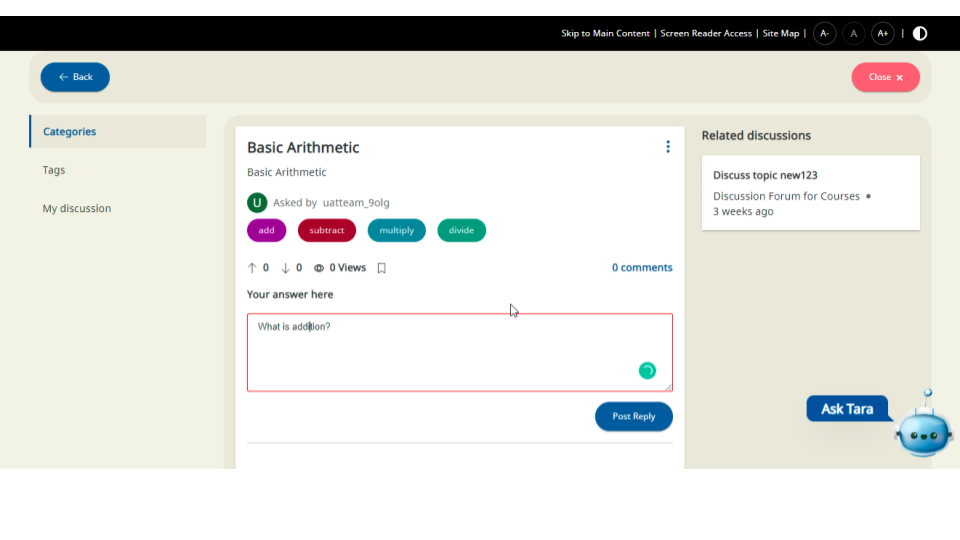Open the Ask Tara chatbot robot
The height and width of the screenshot is (540, 960).
pyautogui.click(x=923, y=428)
